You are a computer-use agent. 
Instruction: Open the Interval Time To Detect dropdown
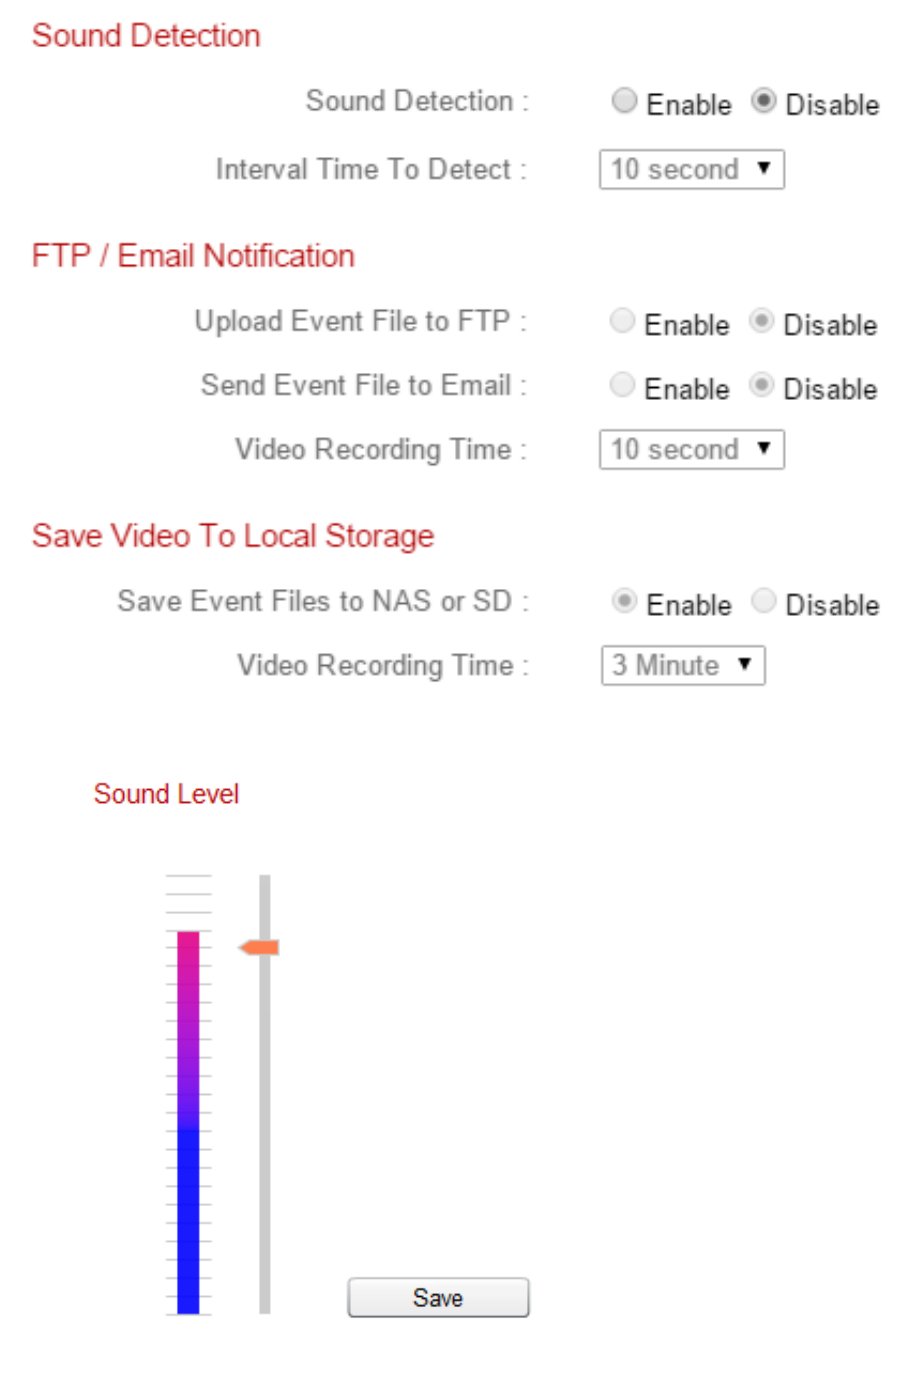point(691,169)
